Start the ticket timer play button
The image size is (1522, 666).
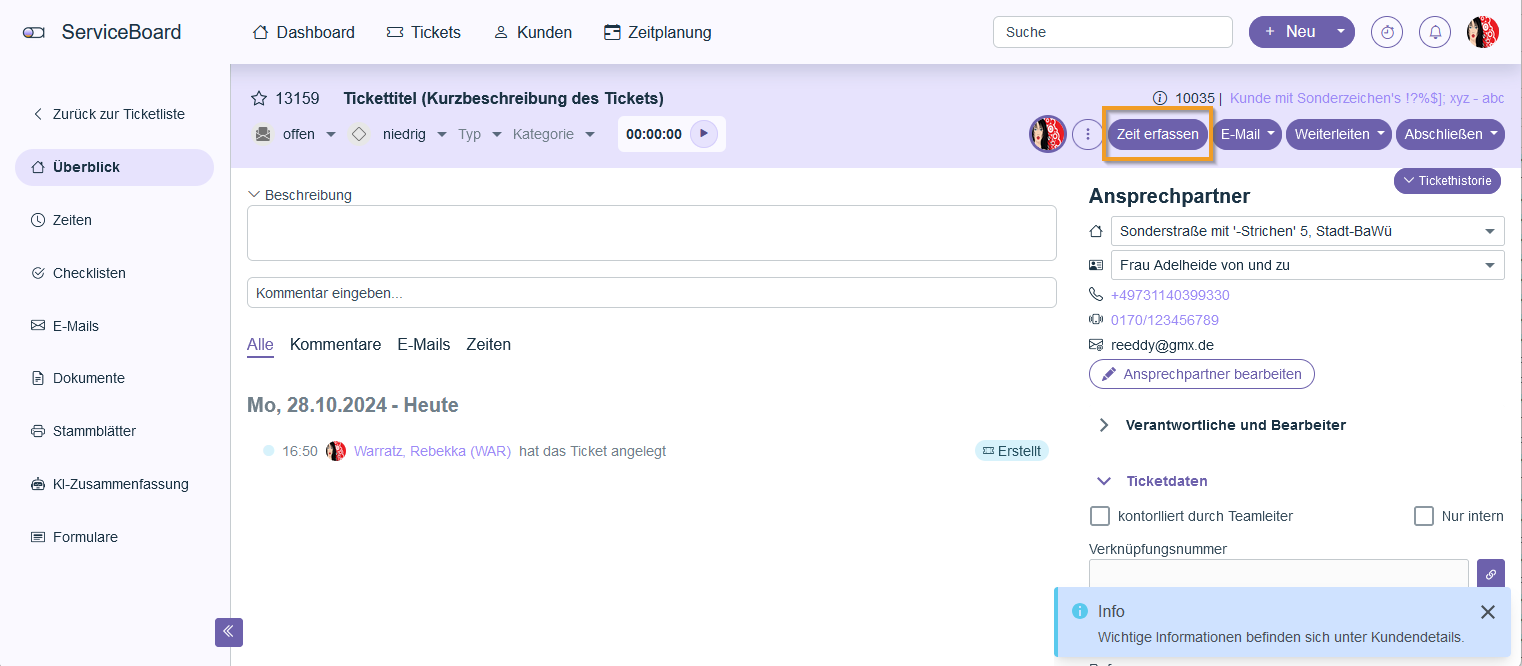pyautogui.click(x=704, y=134)
